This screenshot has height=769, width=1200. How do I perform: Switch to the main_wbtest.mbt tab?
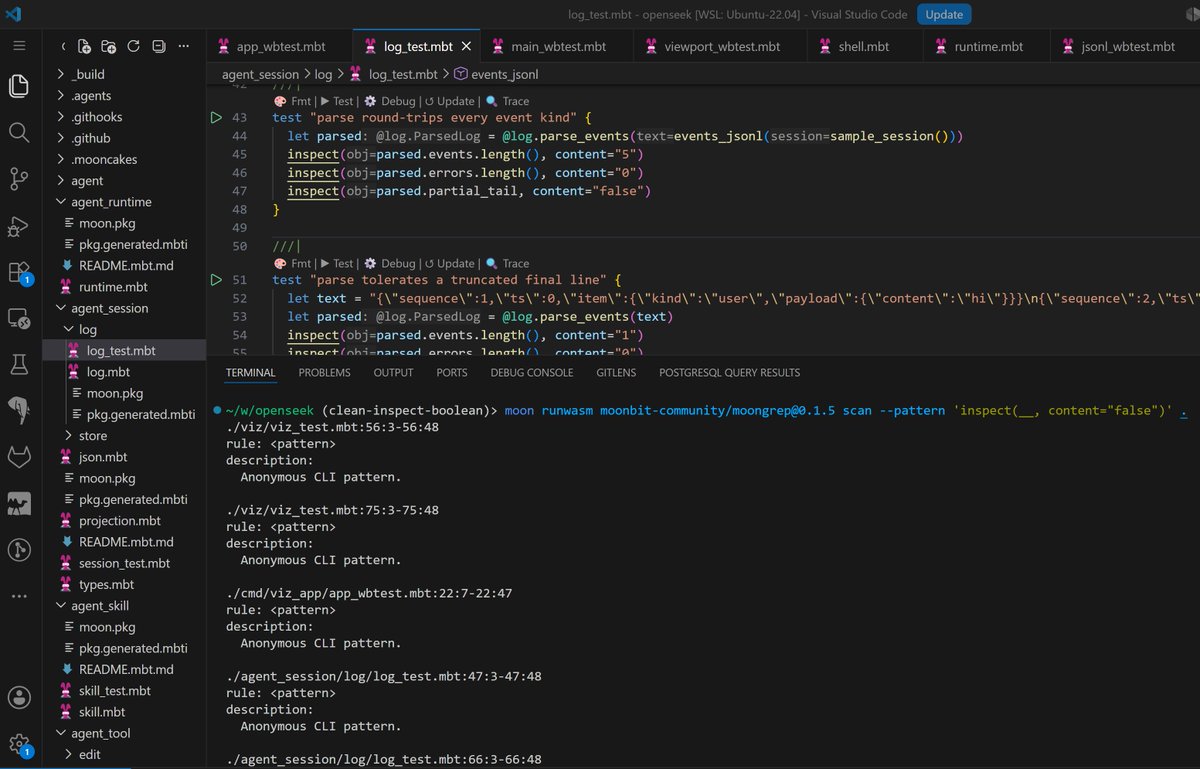coord(558,47)
